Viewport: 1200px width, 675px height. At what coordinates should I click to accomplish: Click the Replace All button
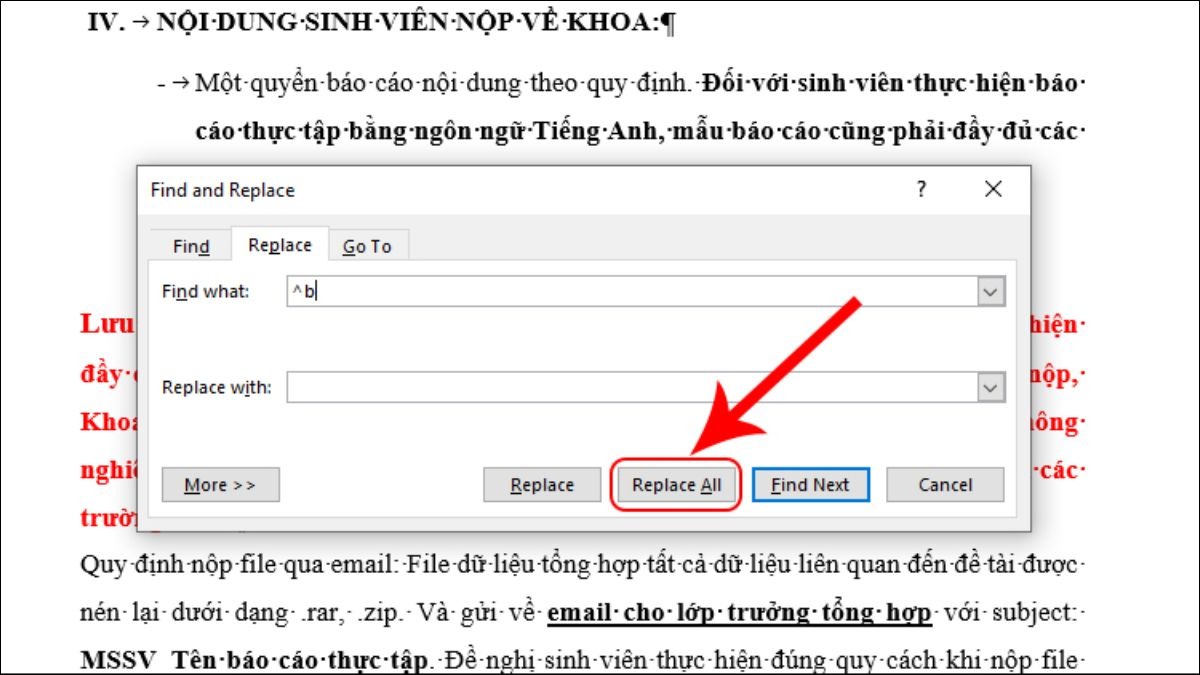pos(676,485)
